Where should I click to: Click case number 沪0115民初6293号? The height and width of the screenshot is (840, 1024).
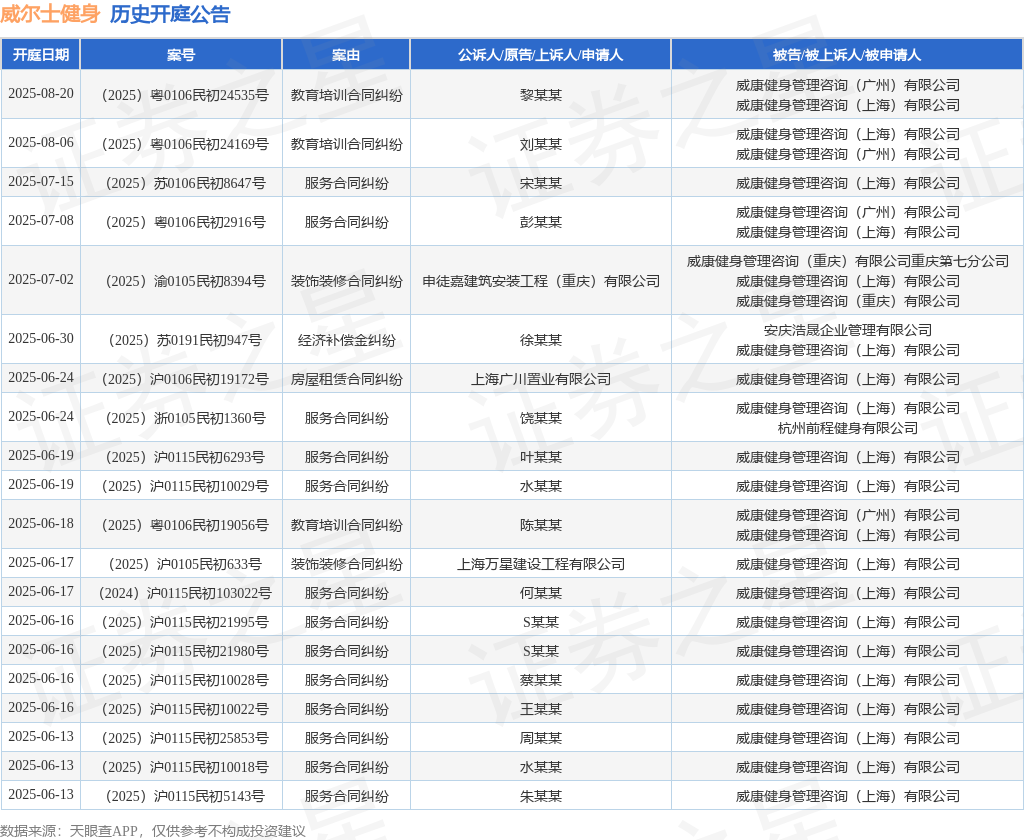coord(185,457)
